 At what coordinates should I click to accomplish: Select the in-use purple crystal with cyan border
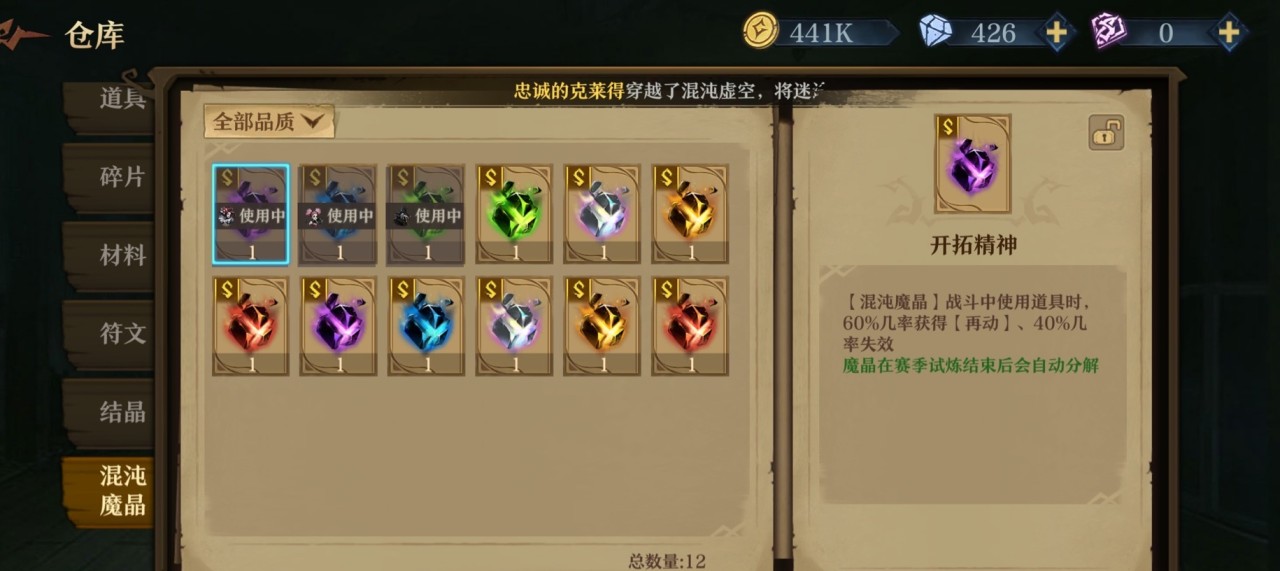click(x=251, y=214)
